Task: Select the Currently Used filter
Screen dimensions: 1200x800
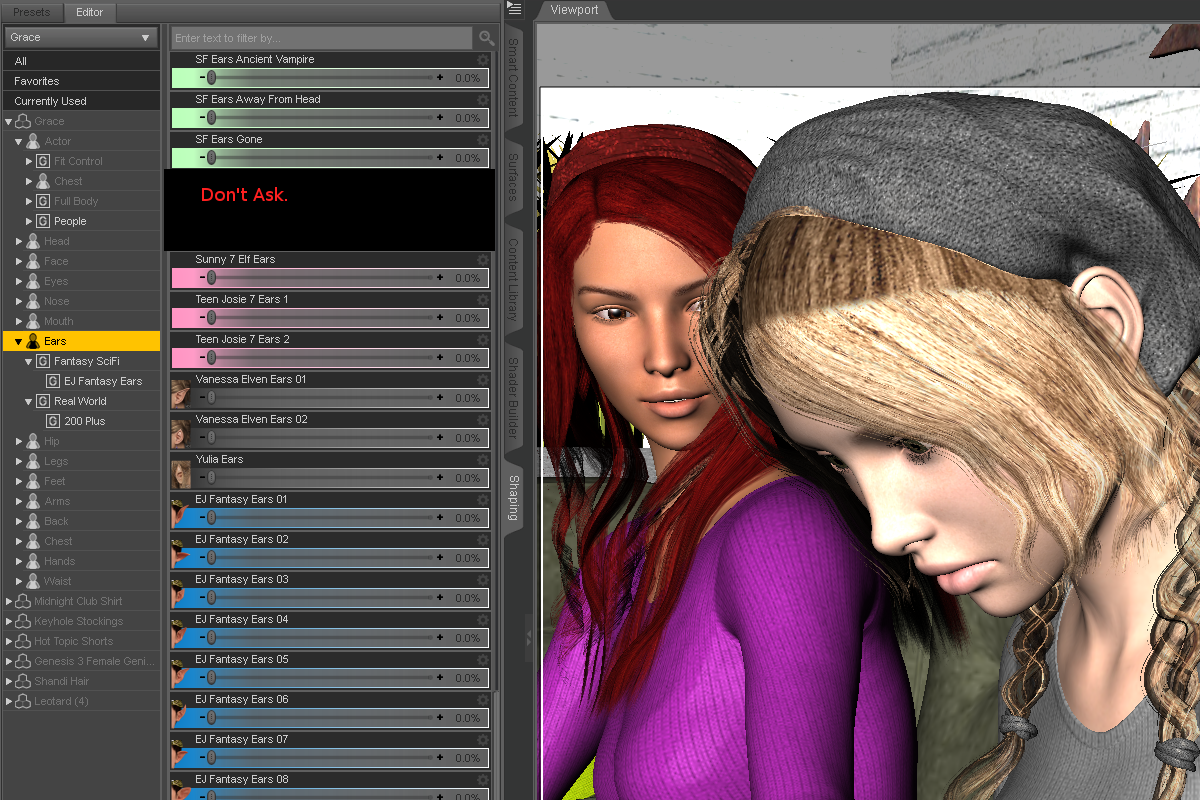Action: click(x=81, y=101)
